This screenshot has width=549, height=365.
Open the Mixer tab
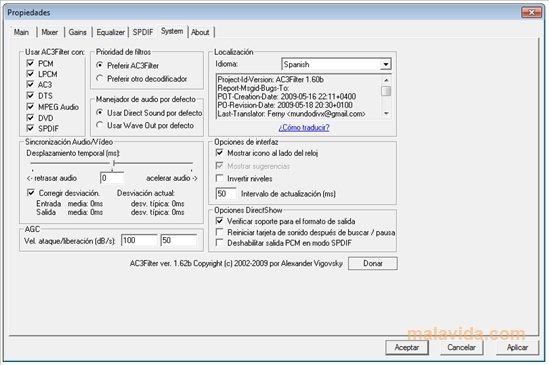click(x=50, y=32)
